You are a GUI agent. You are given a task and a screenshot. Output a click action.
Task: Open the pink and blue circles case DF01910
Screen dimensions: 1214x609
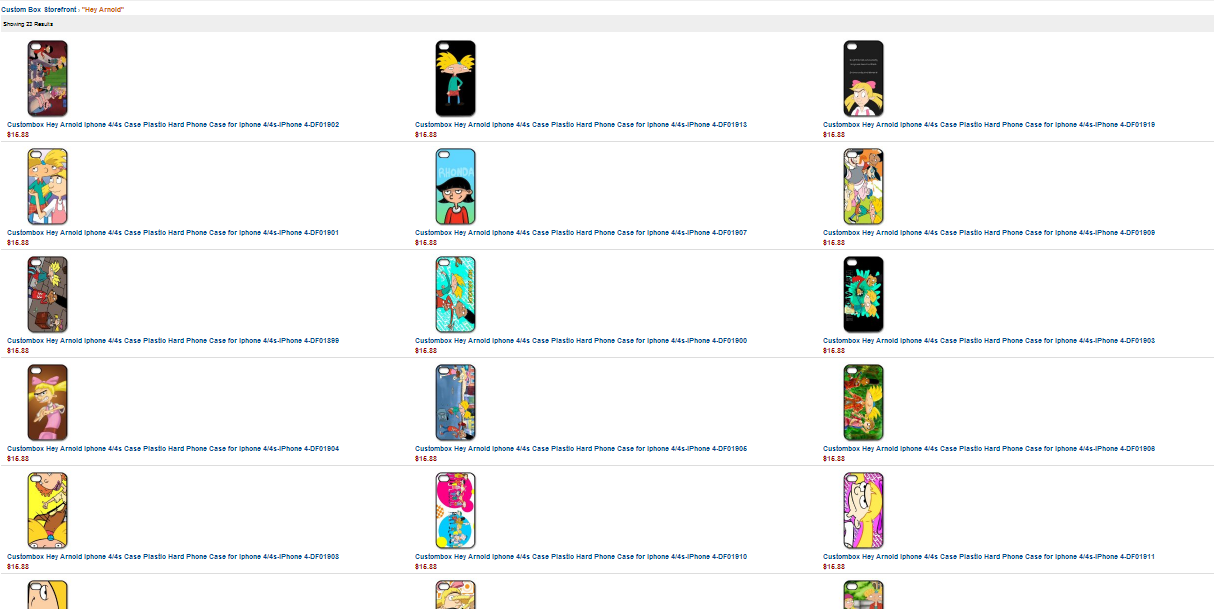tap(456, 510)
